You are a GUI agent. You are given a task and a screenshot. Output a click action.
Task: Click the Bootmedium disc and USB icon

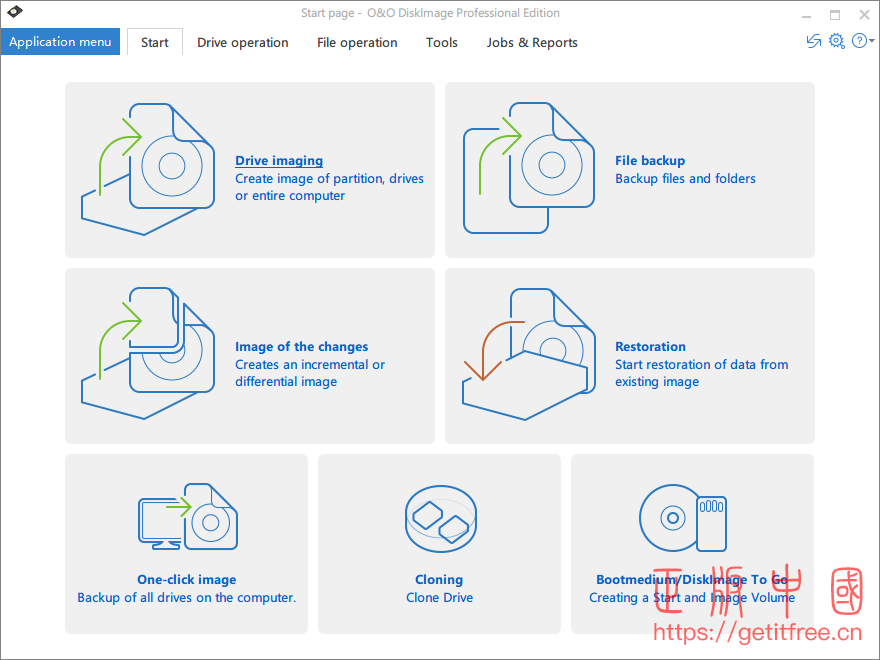click(683, 518)
